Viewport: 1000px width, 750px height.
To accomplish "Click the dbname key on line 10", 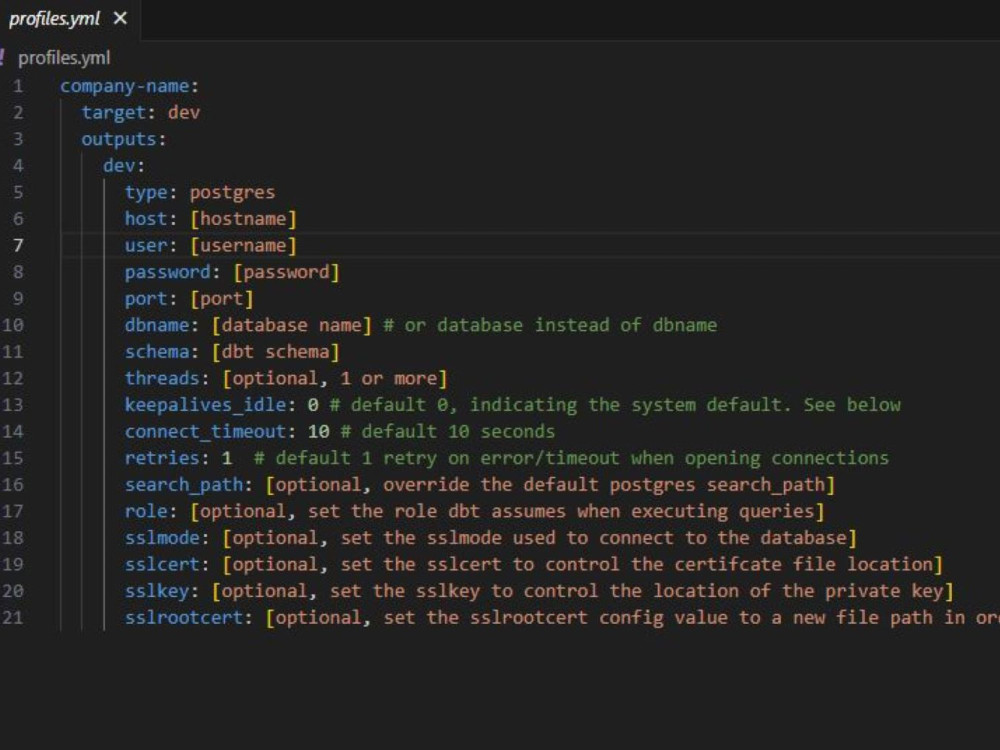I will click(x=157, y=325).
